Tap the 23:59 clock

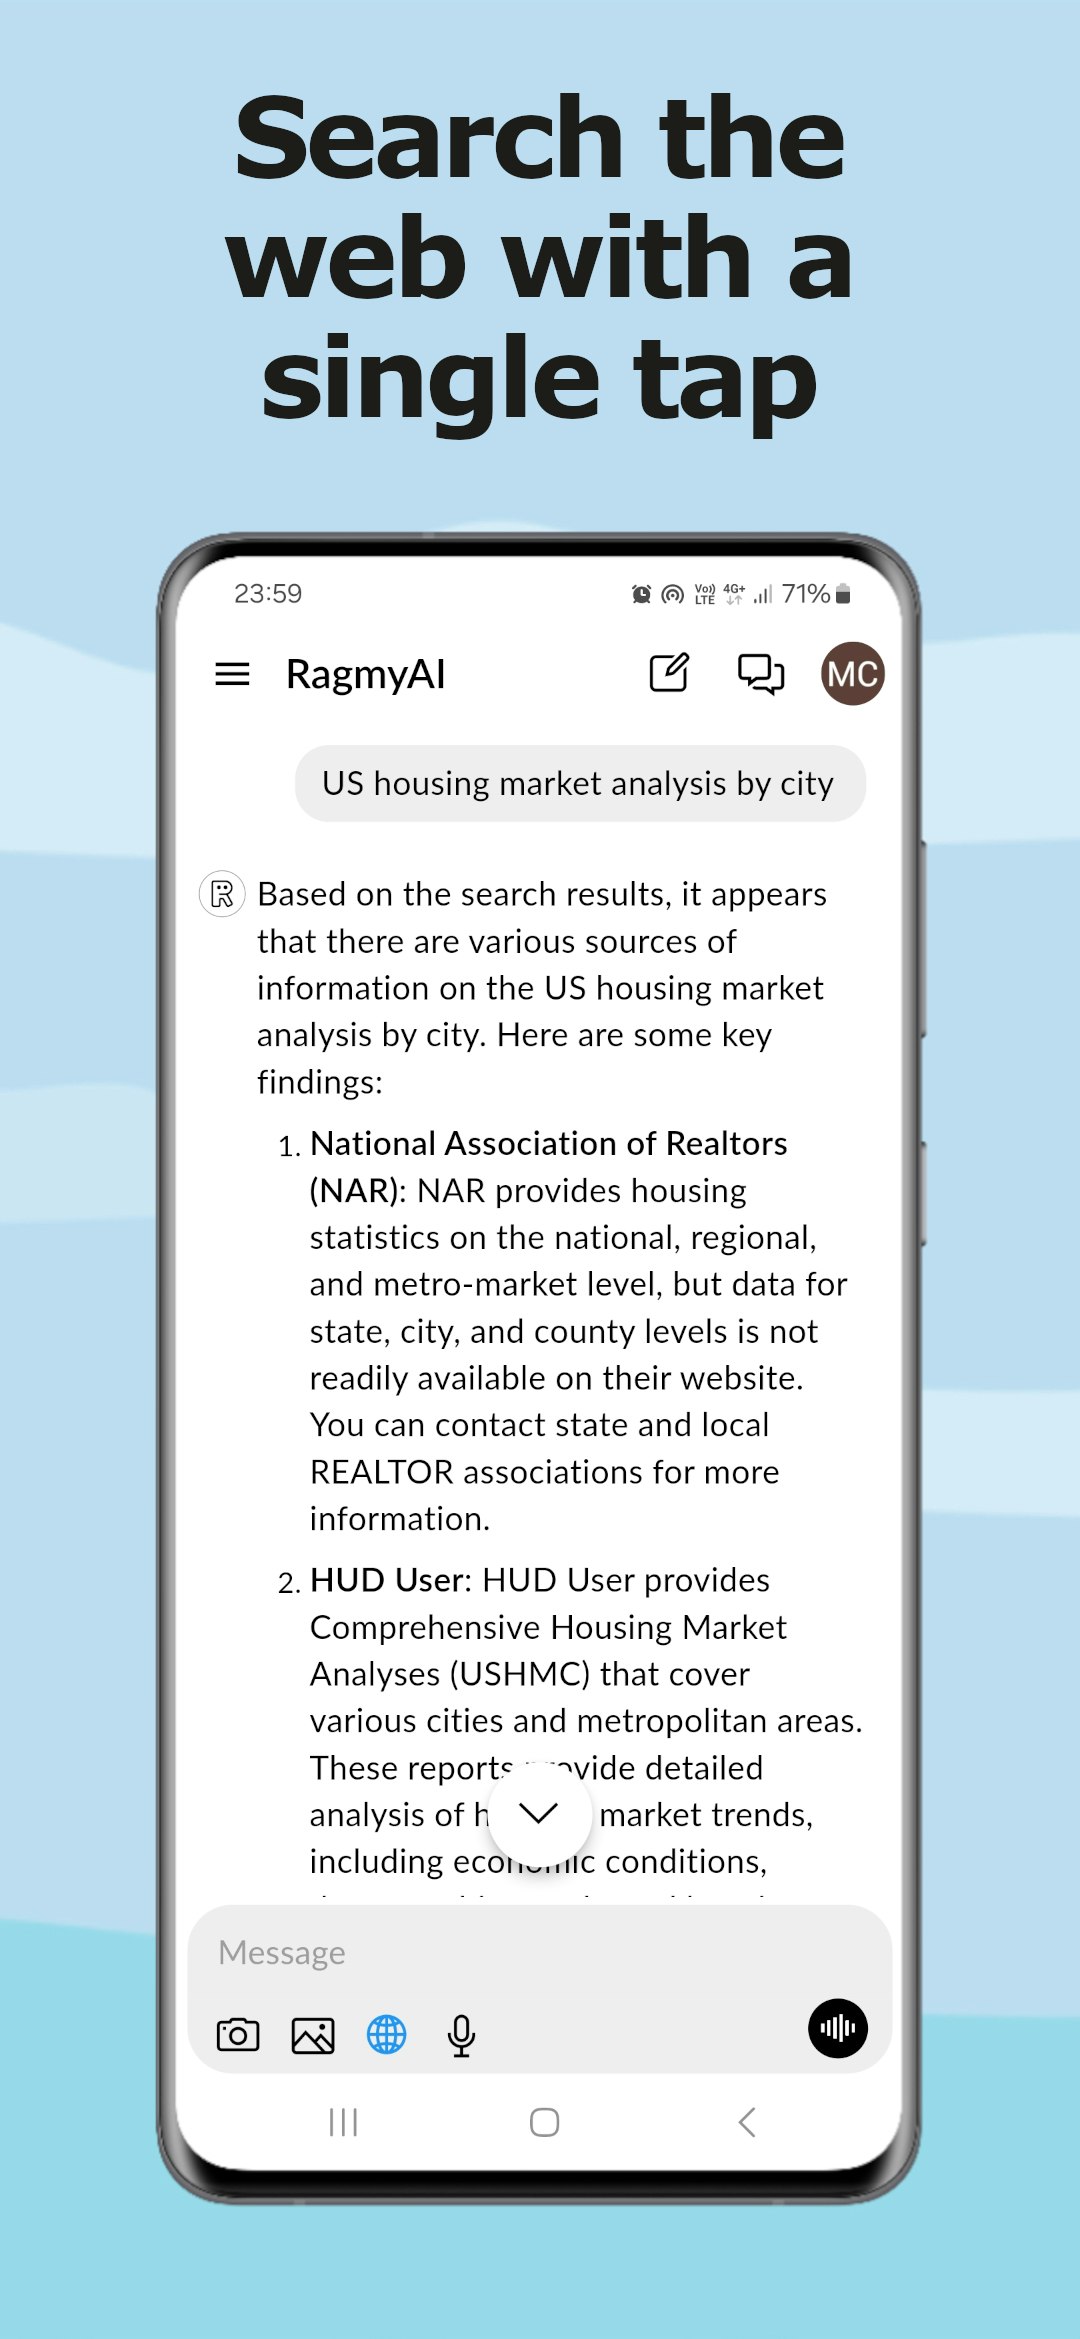[268, 594]
